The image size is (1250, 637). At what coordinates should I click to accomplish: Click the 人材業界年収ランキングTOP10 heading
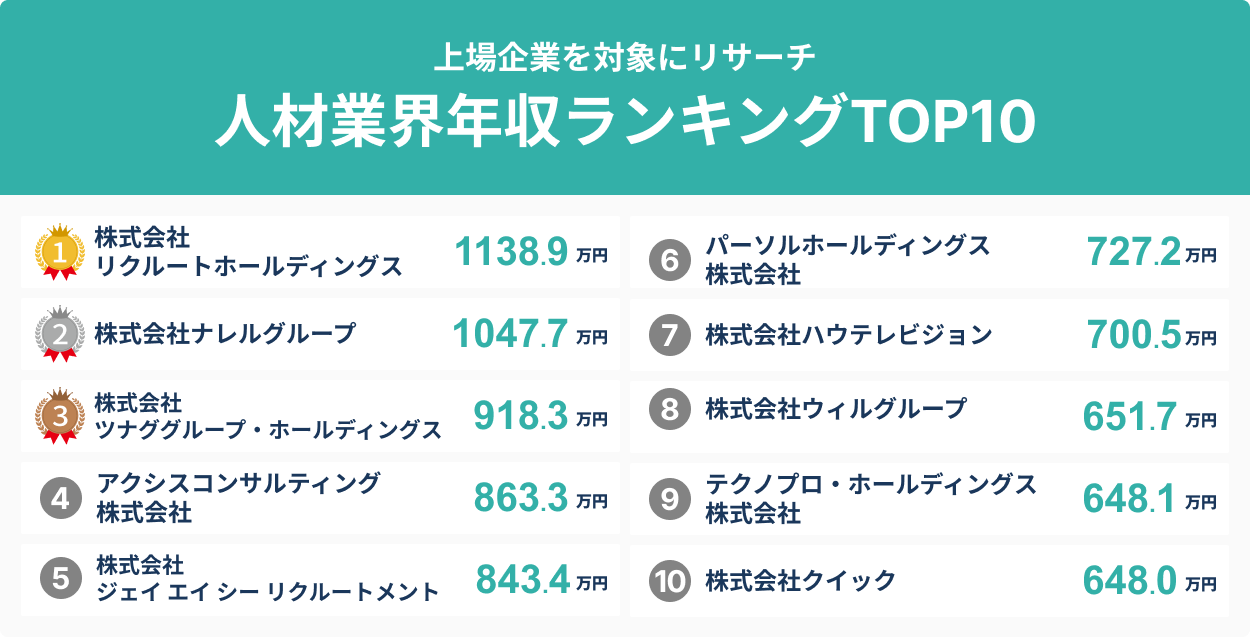click(625, 121)
